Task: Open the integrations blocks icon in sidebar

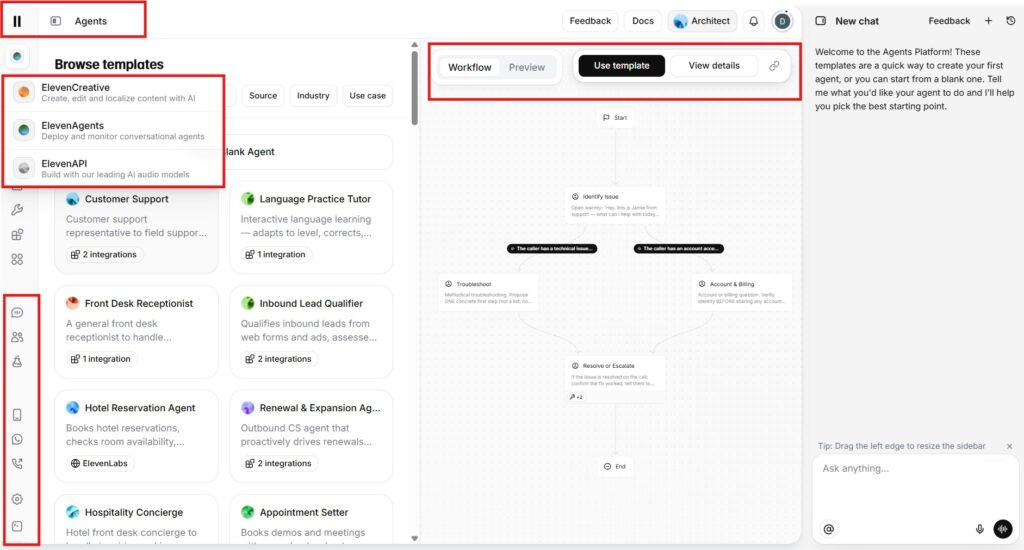Action: (x=17, y=235)
